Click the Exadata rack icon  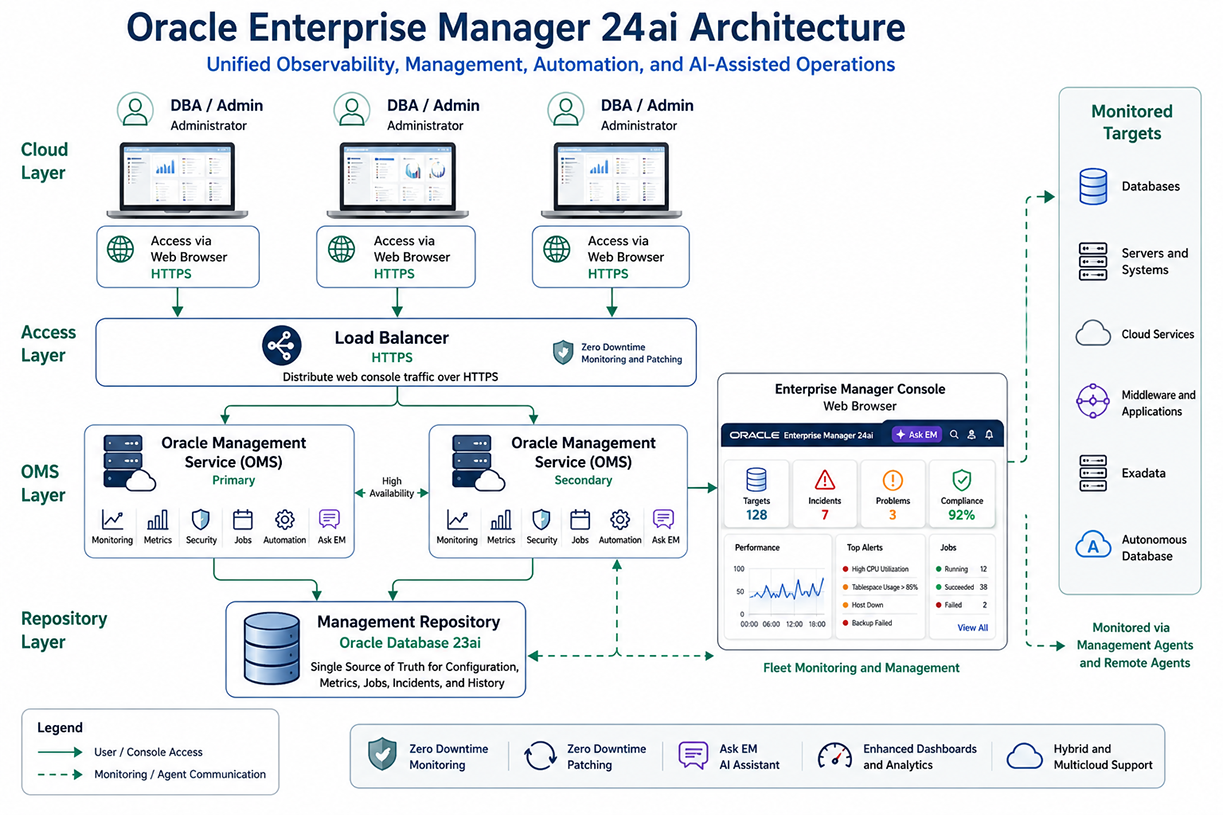point(1093,473)
